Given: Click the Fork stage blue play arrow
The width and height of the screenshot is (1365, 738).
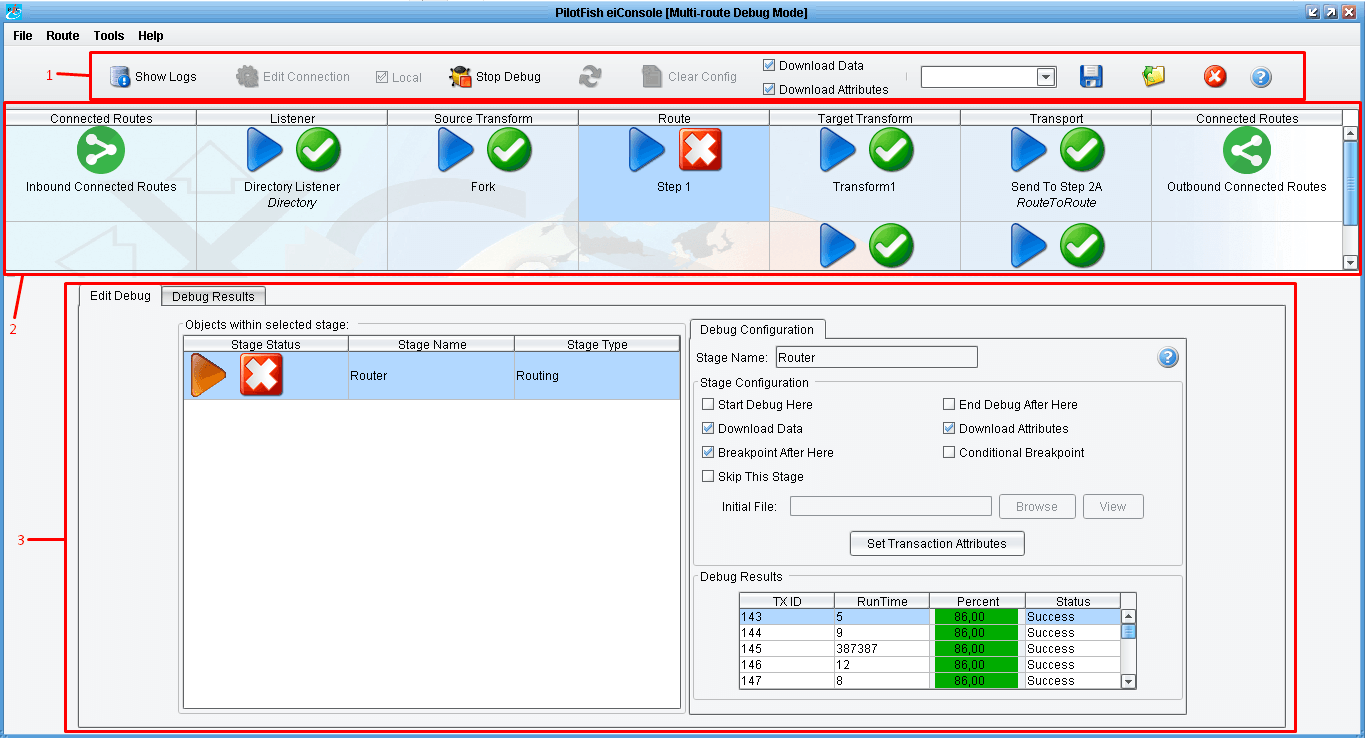Looking at the screenshot, I should coord(456,151).
